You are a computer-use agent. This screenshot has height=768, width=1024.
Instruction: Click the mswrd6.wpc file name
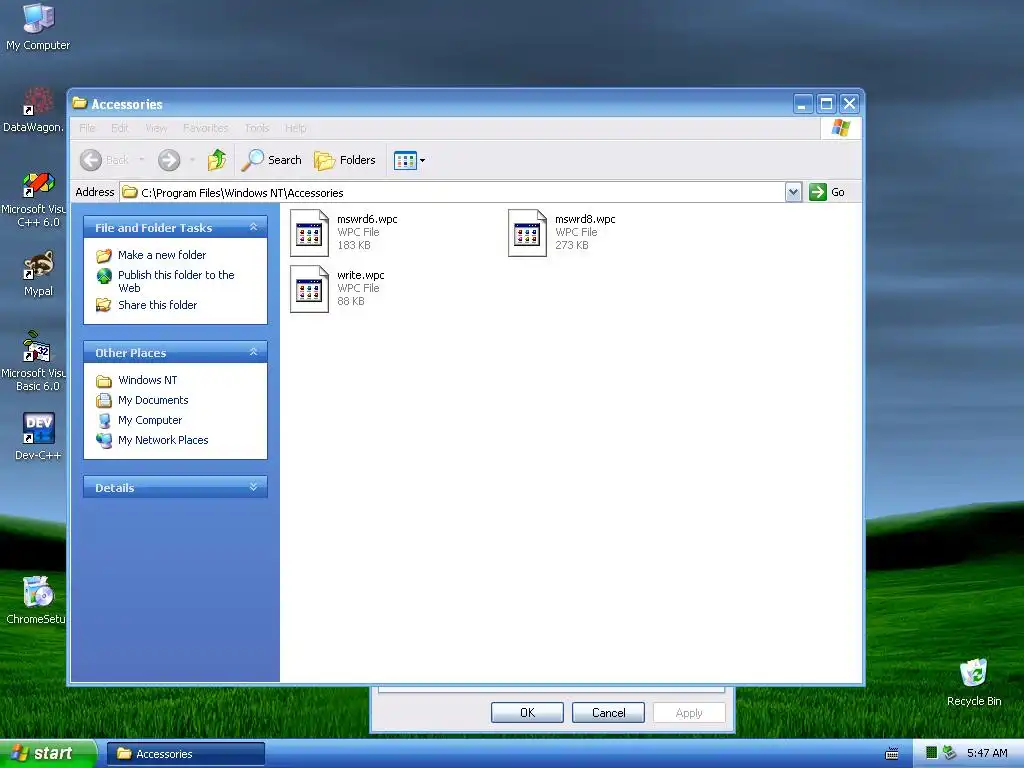coord(367,219)
